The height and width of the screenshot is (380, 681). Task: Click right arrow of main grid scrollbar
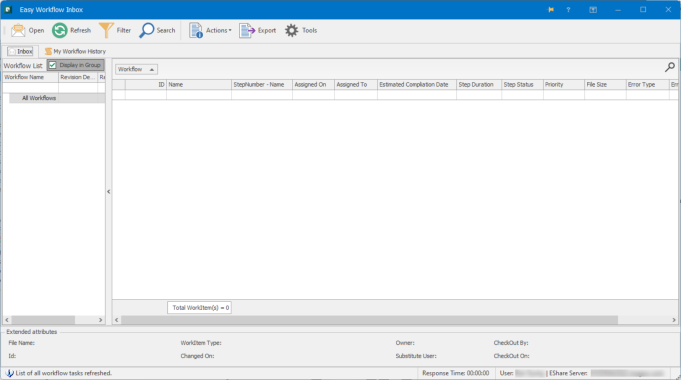pyautogui.click(x=674, y=320)
